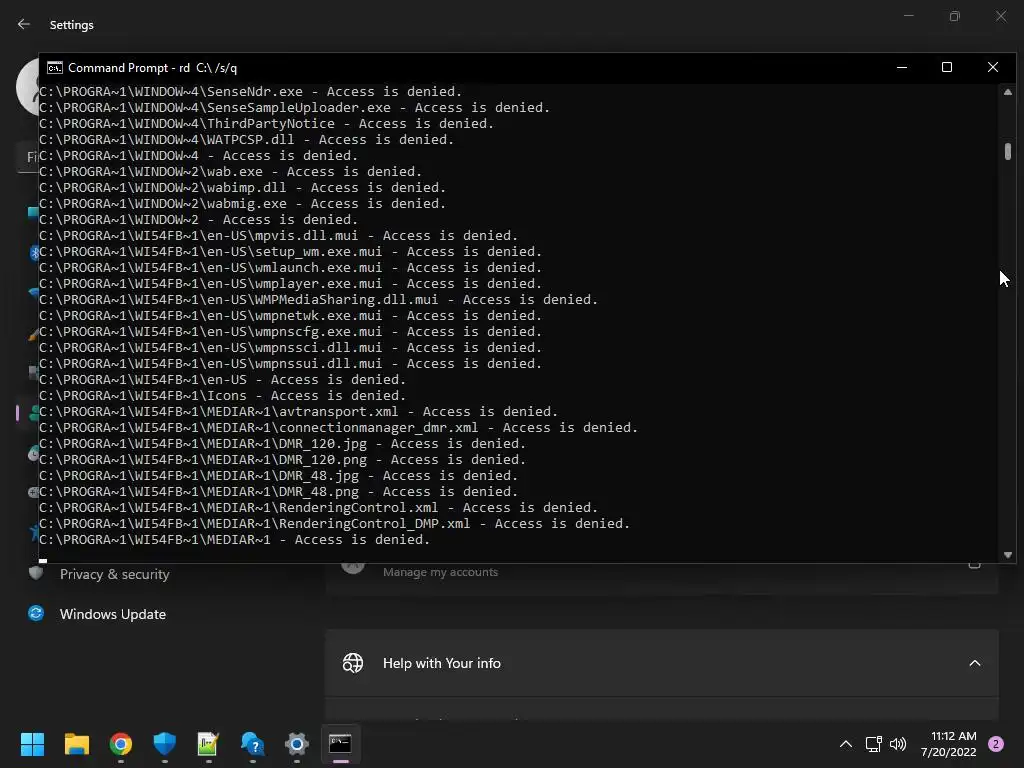Screen dimensions: 1024x768
Task: Click the wmpnscfg.exe.mui output line
Action: [291, 331]
